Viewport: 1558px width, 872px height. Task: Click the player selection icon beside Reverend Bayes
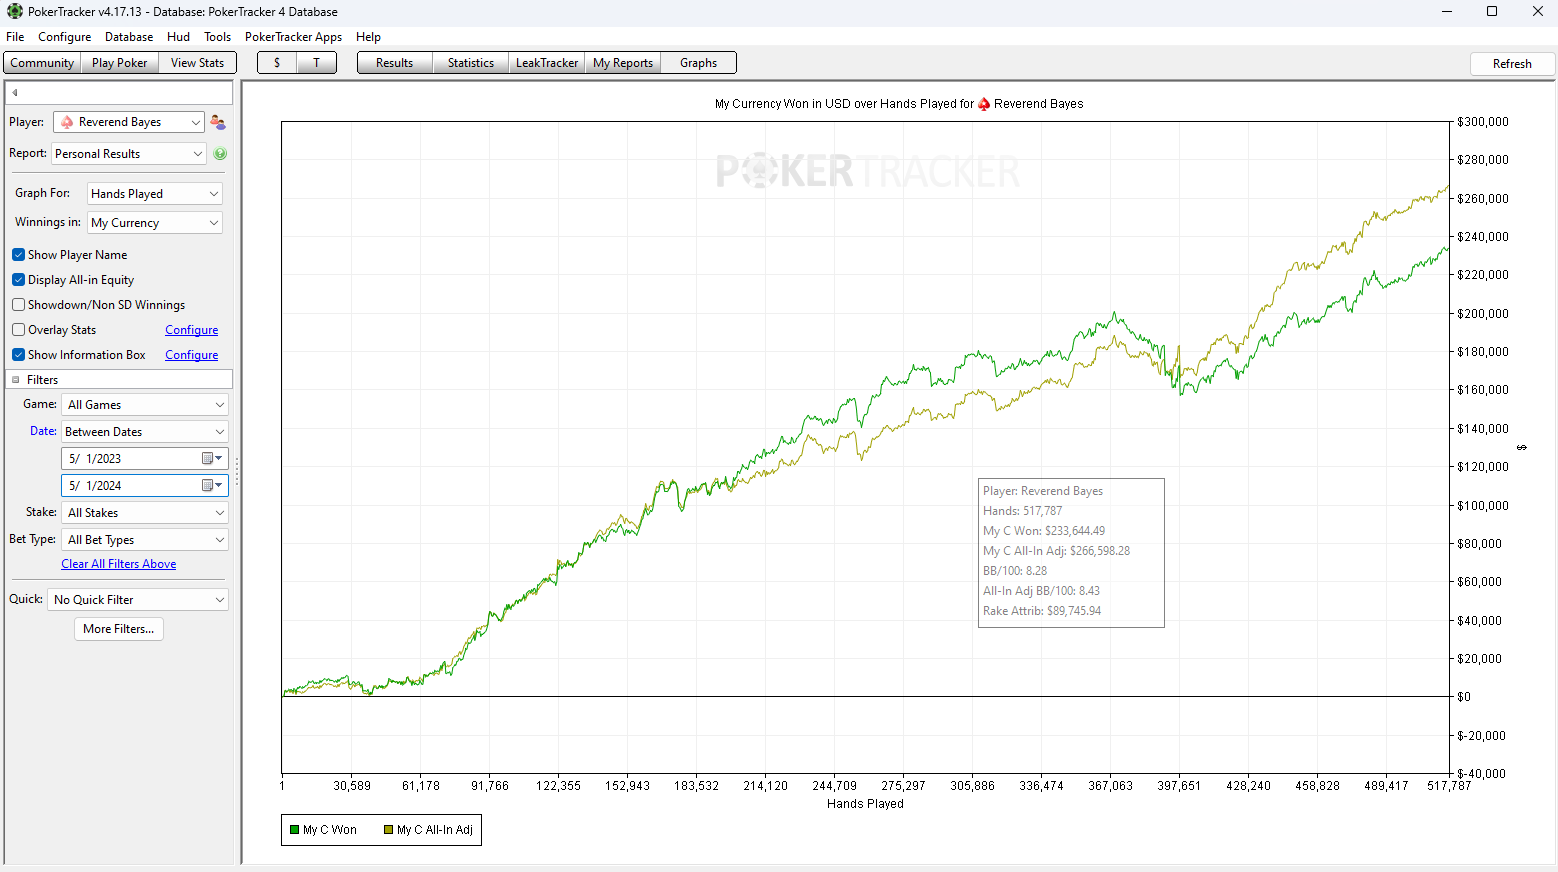[x=218, y=122]
